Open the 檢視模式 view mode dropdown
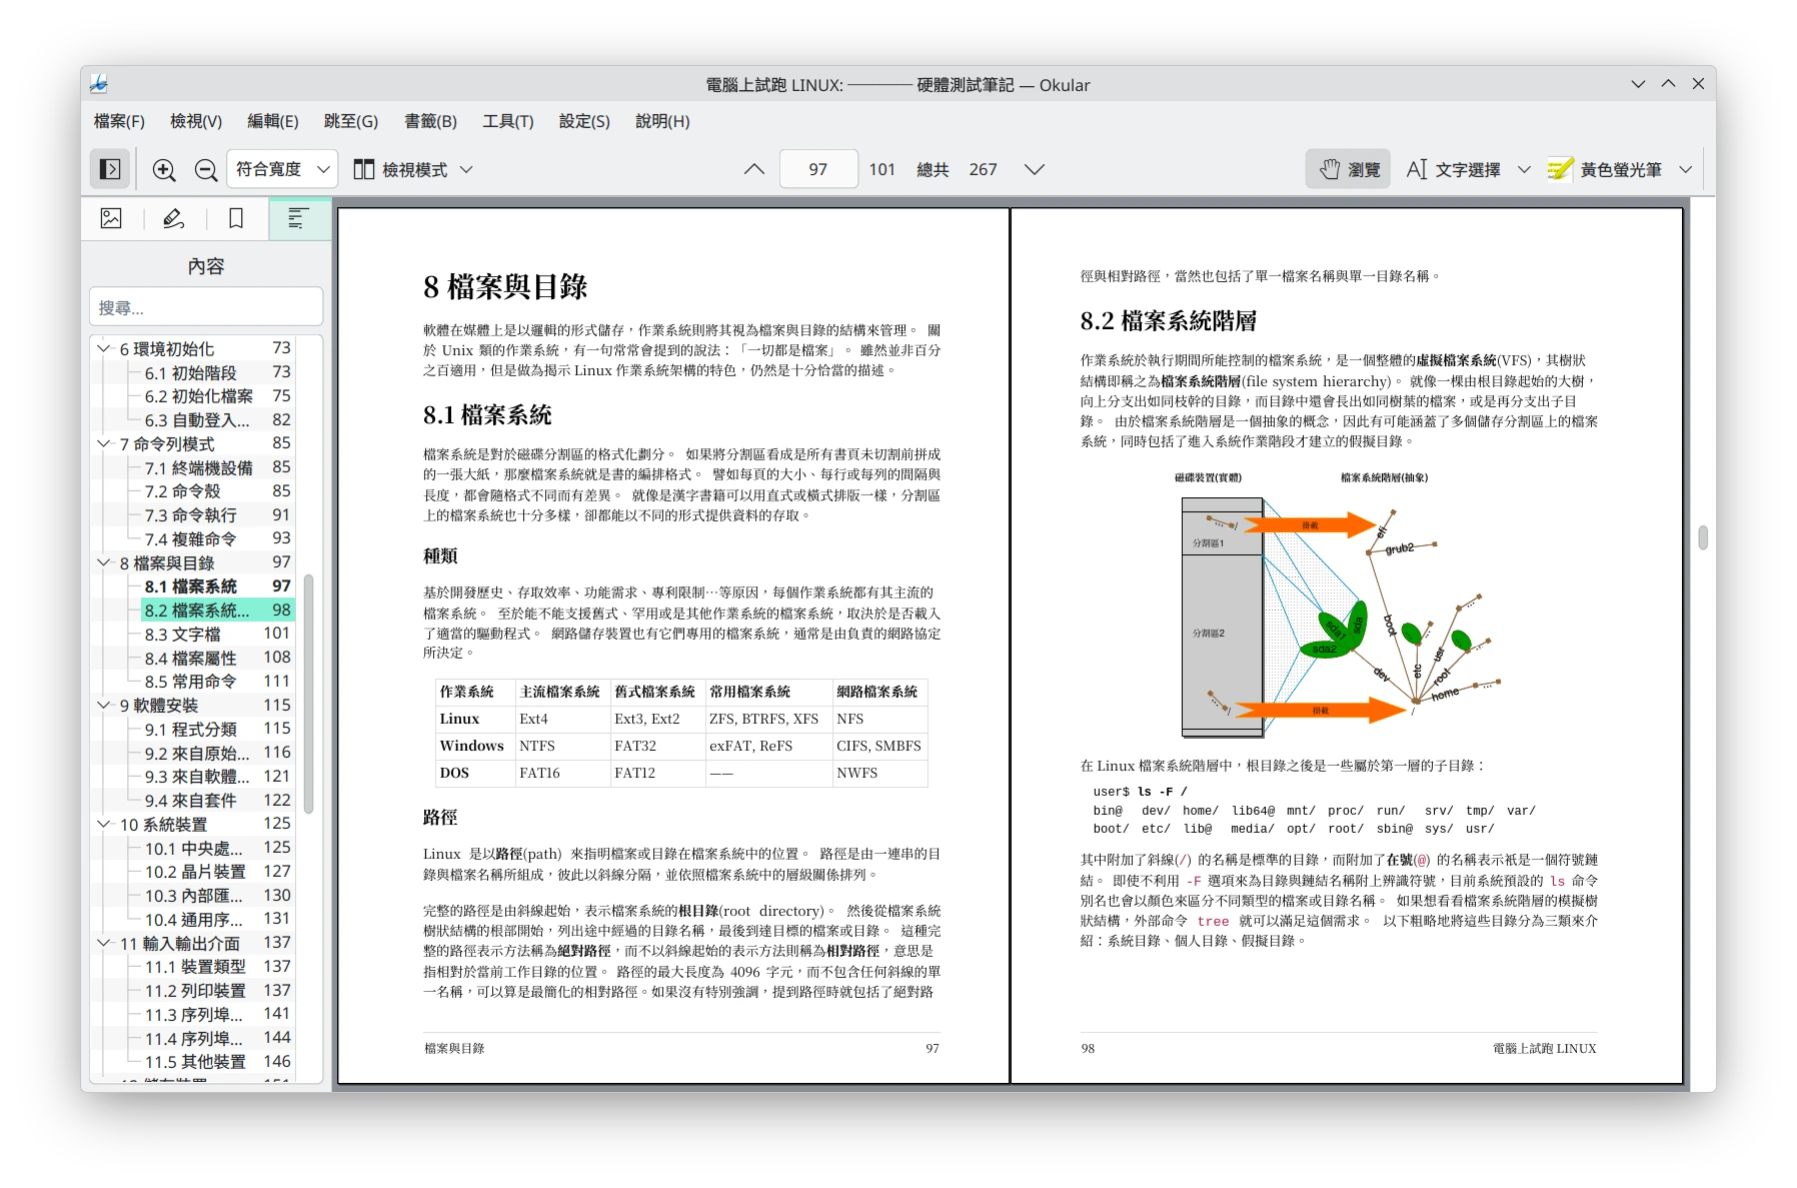 point(412,170)
